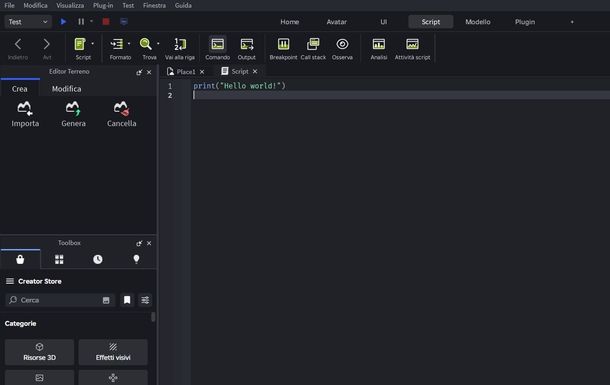Open the File menu
610x385 pixels.
click(x=9, y=5)
